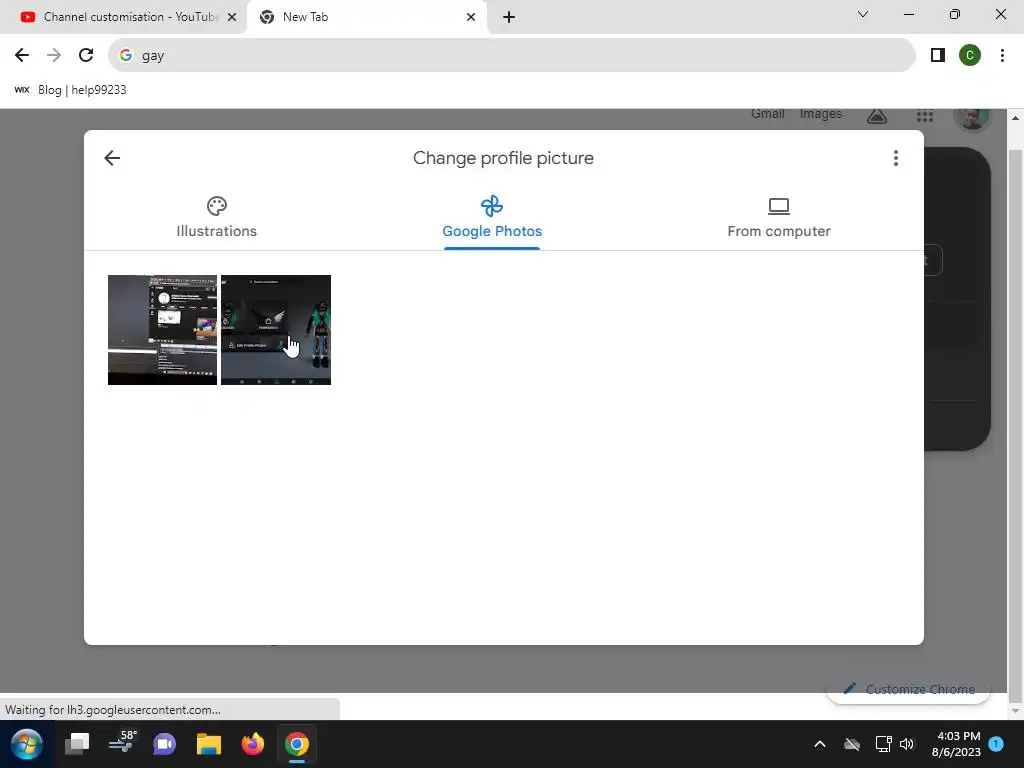Screen dimensions: 1024x768
Task: Open Chrome's three-dot main menu
Action: click(x=1002, y=56)
